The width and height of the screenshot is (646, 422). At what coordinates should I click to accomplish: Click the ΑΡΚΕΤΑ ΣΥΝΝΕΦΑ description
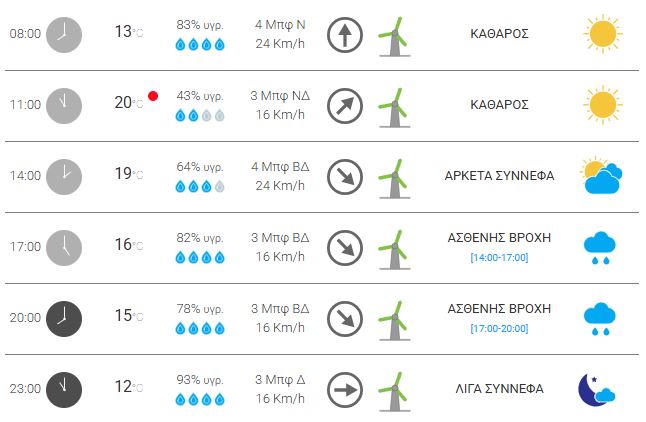[x=499, y=176]
